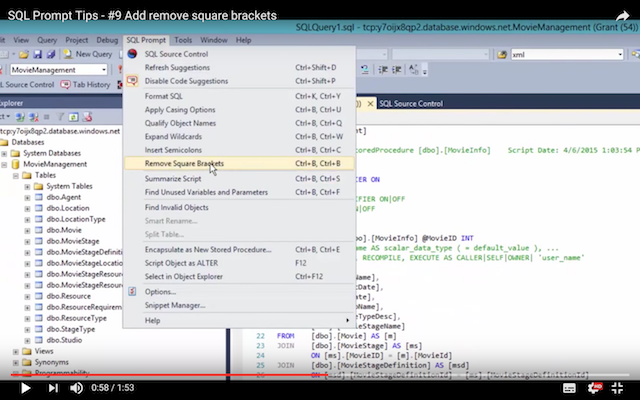640x400 pixels.
Task: Click the Filter funnel icon in Object Explorer
Action: pos(60,117)
